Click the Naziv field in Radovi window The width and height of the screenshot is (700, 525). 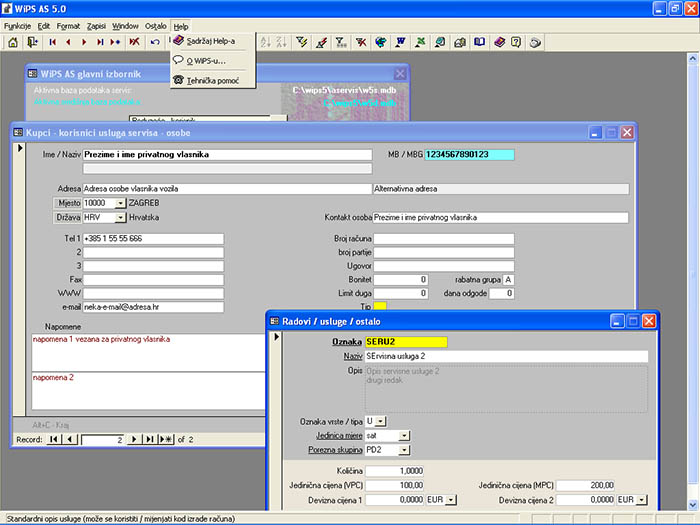(x=507, y=356)
